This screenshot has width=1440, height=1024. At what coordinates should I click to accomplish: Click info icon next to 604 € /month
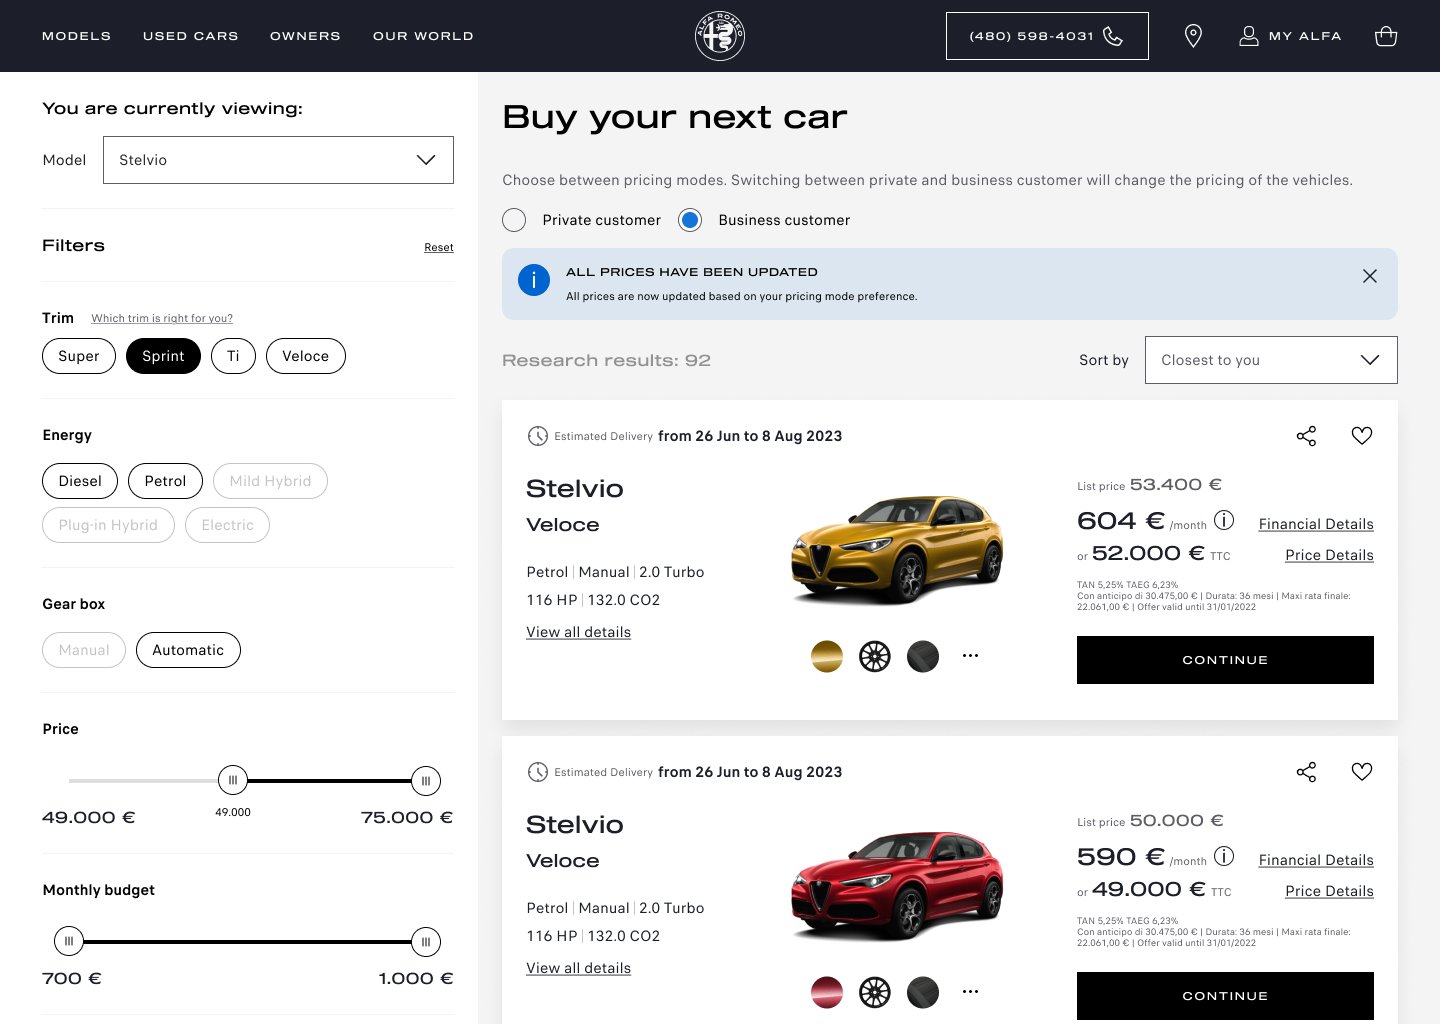[1224, 520]
